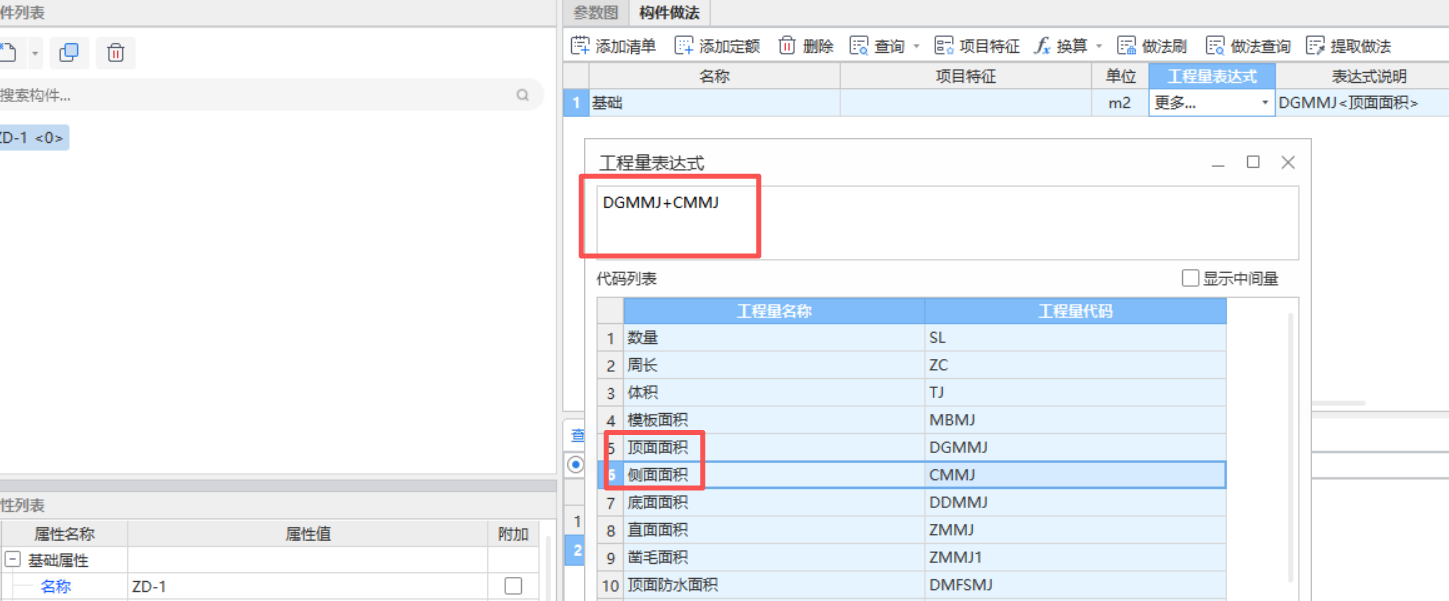The height and width of the screenshot is (601, 1449).
Task: Select the 周长 row
Action: [x=912, y=365]
